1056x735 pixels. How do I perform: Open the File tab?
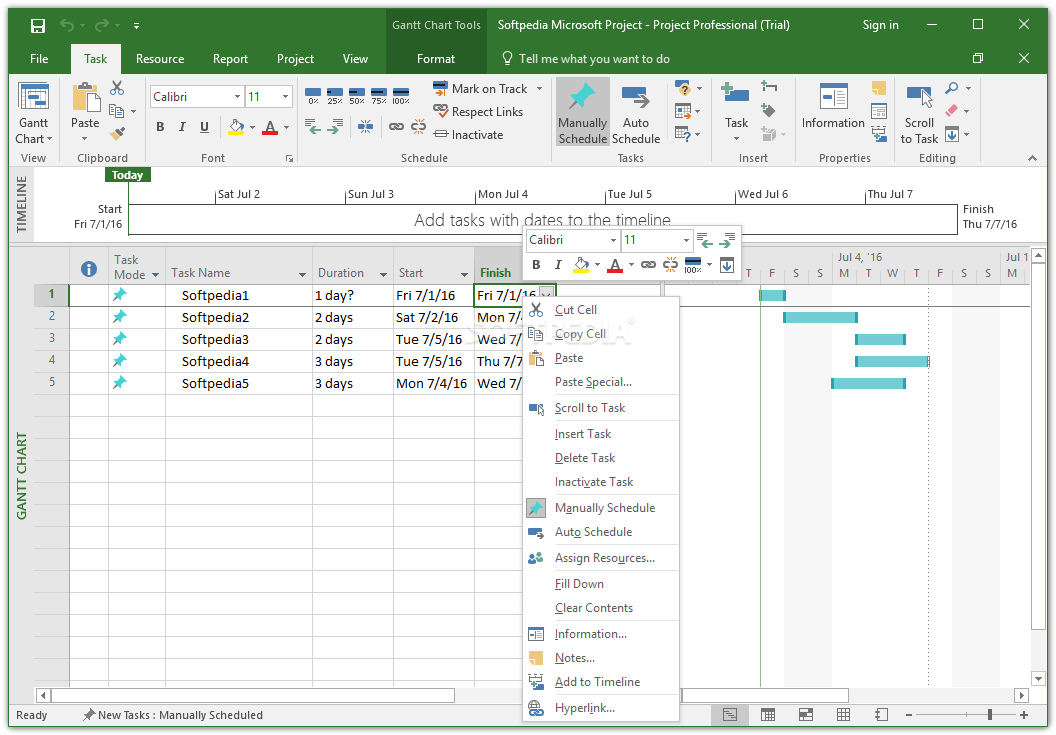pos(39,59)
